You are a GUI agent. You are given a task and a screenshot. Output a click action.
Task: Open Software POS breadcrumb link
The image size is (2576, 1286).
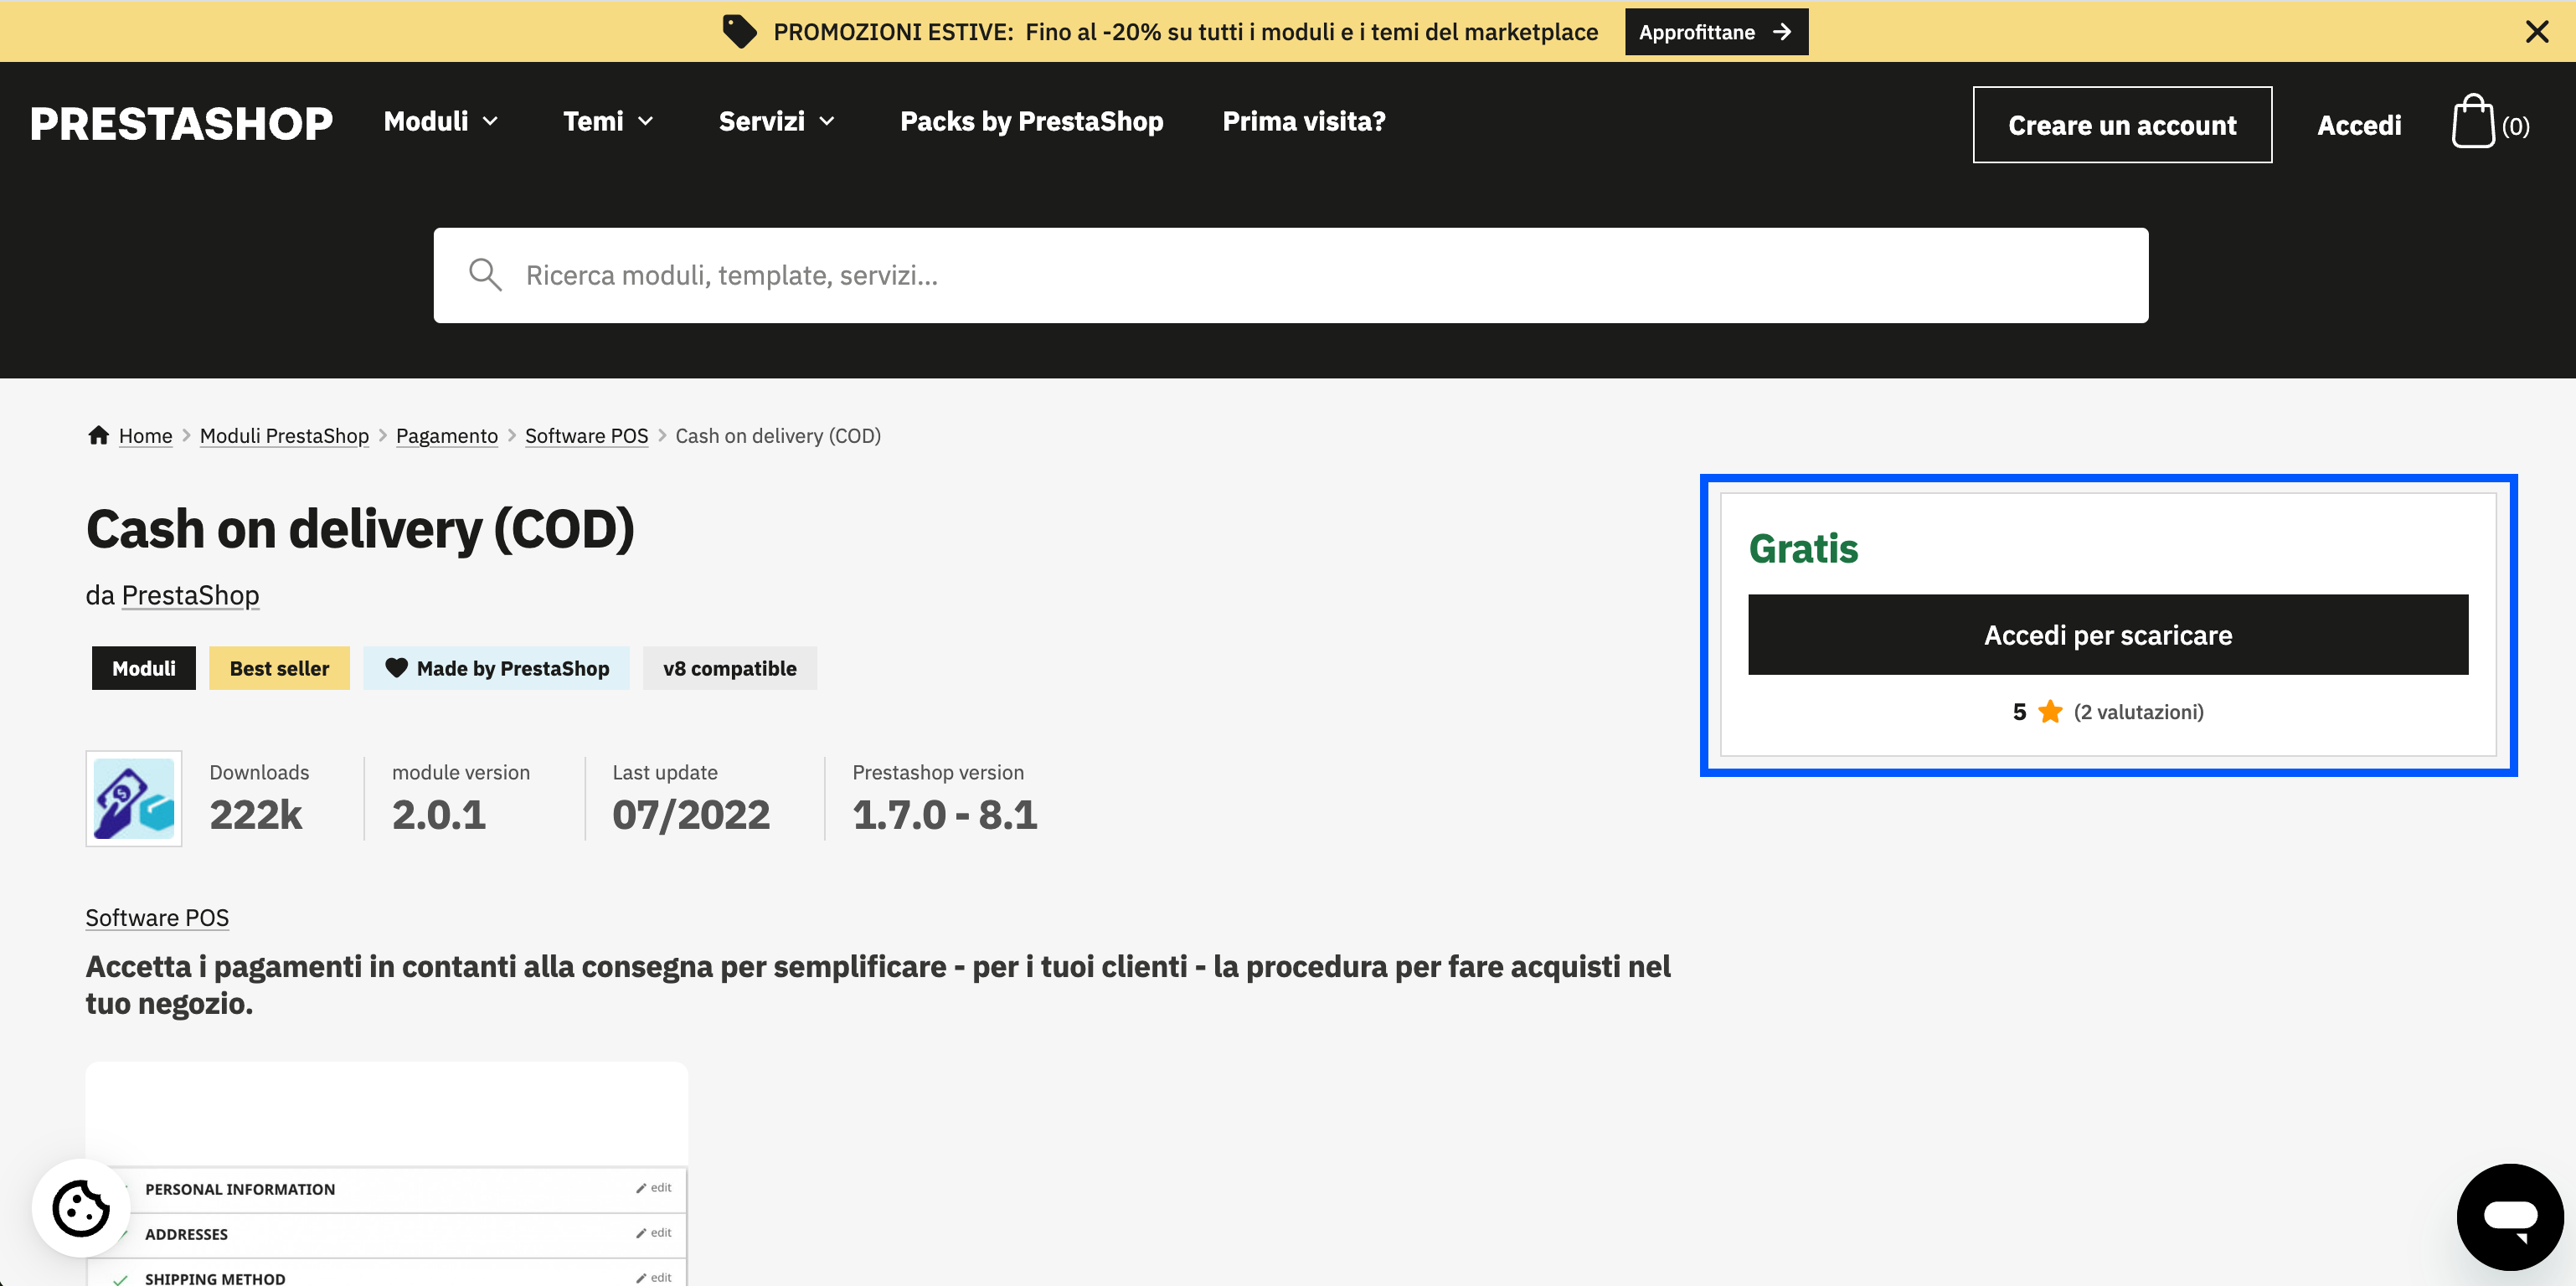coord(586,436)
